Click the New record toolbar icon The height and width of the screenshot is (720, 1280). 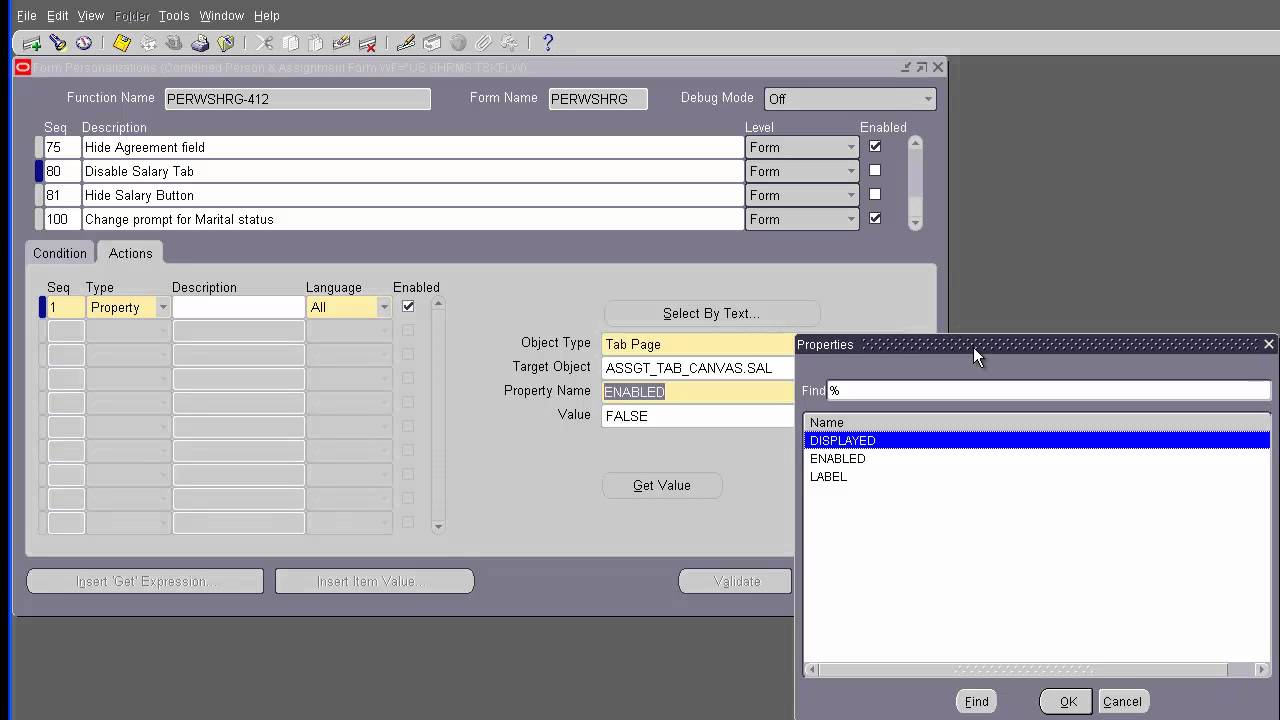tap(32, 43)
